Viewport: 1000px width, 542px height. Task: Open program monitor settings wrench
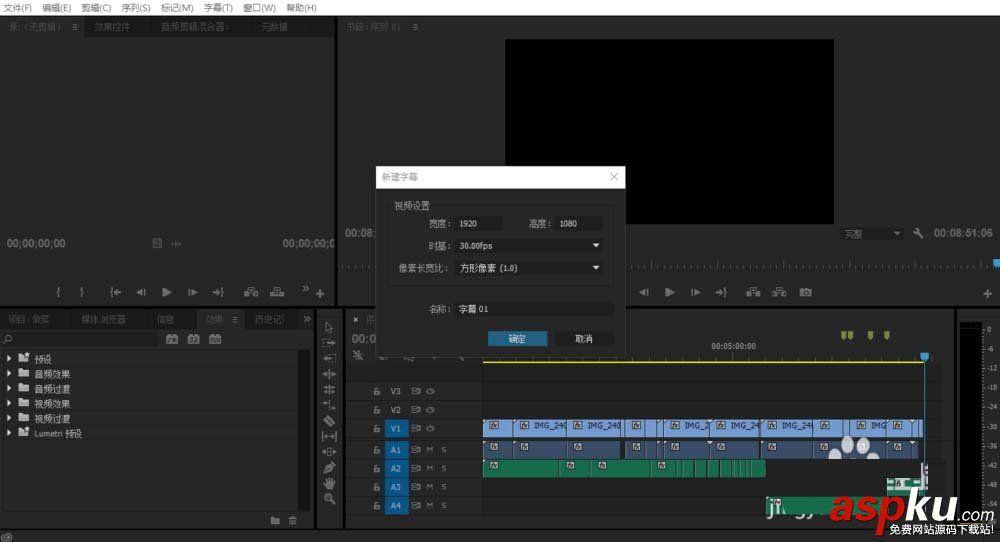click(919, 233)
